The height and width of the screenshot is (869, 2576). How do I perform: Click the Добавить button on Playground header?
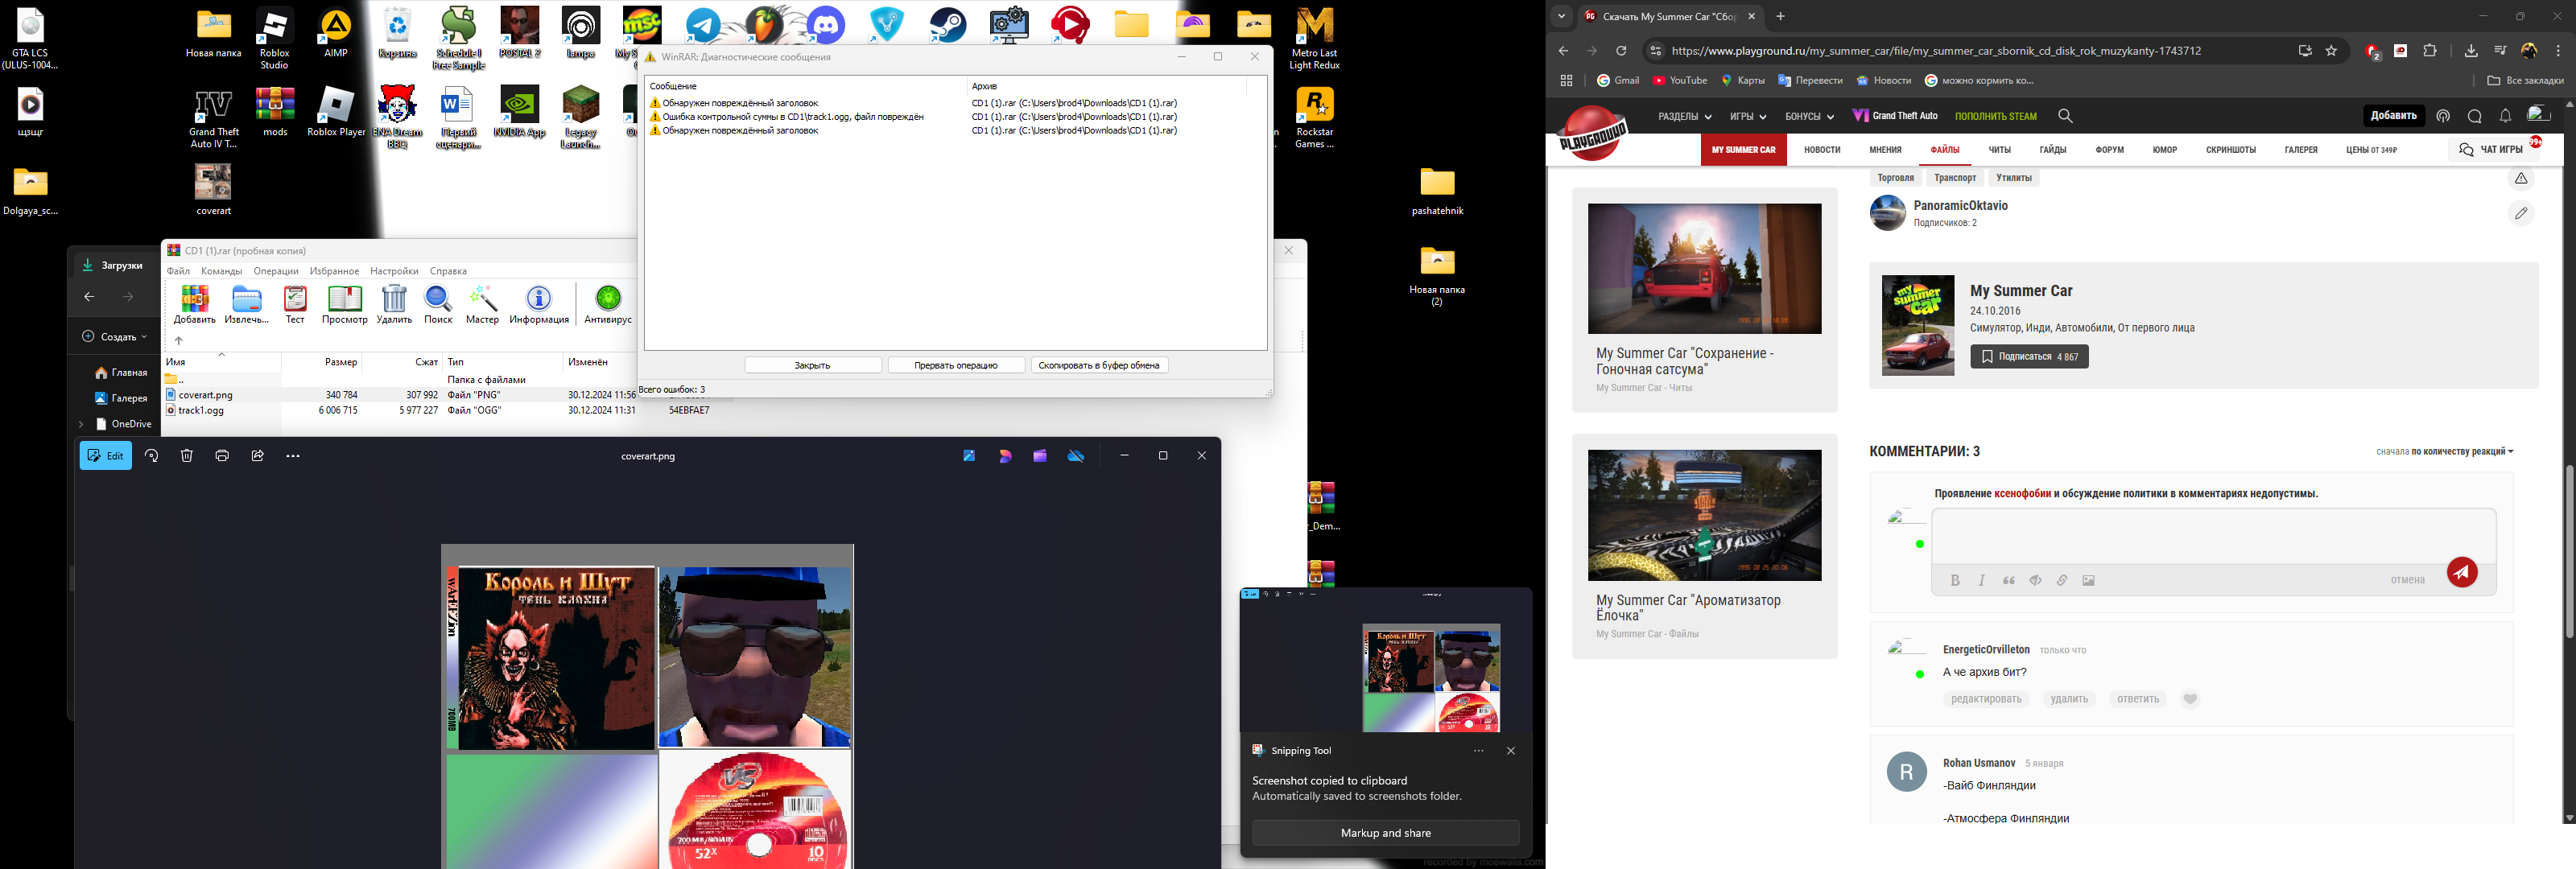point(2394,116)
